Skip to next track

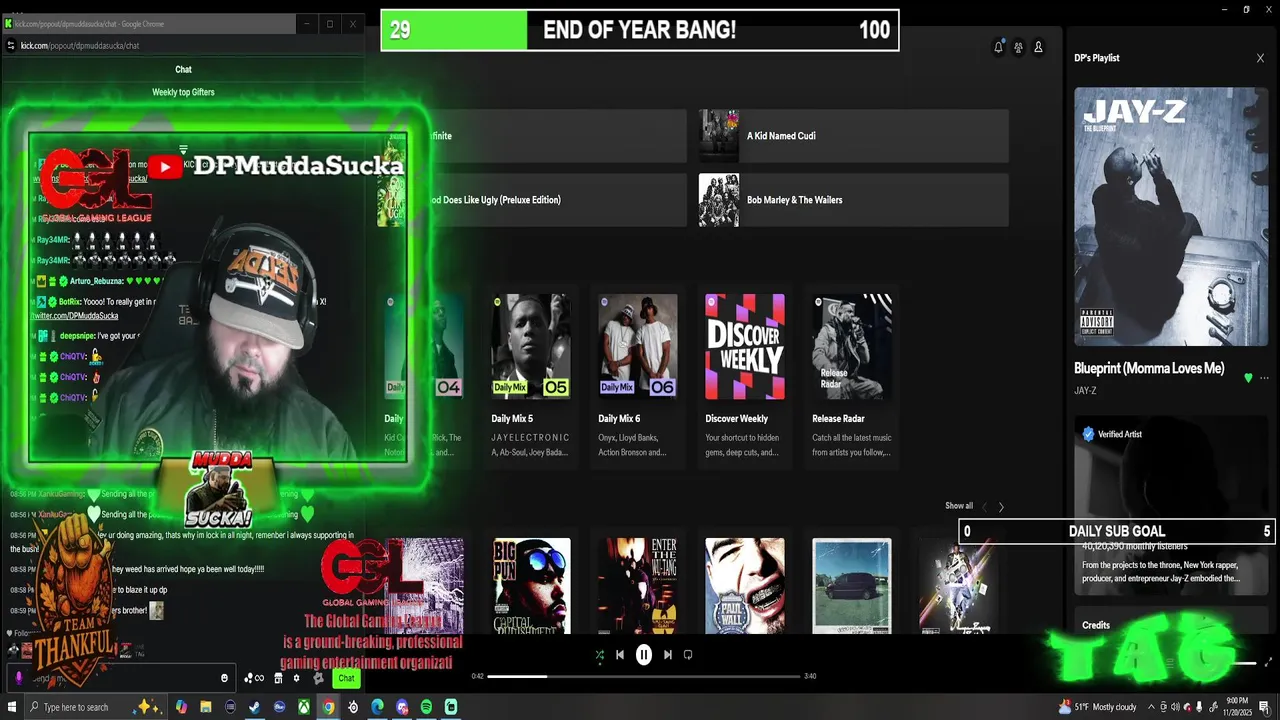(x=668, y=655)
